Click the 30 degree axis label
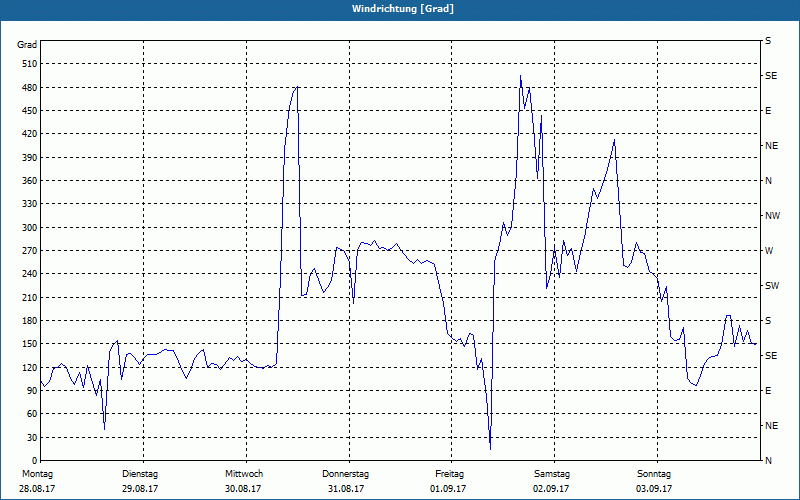Image resolution: width=800 pixels, height=500 pixels. [x=32, y=437]
